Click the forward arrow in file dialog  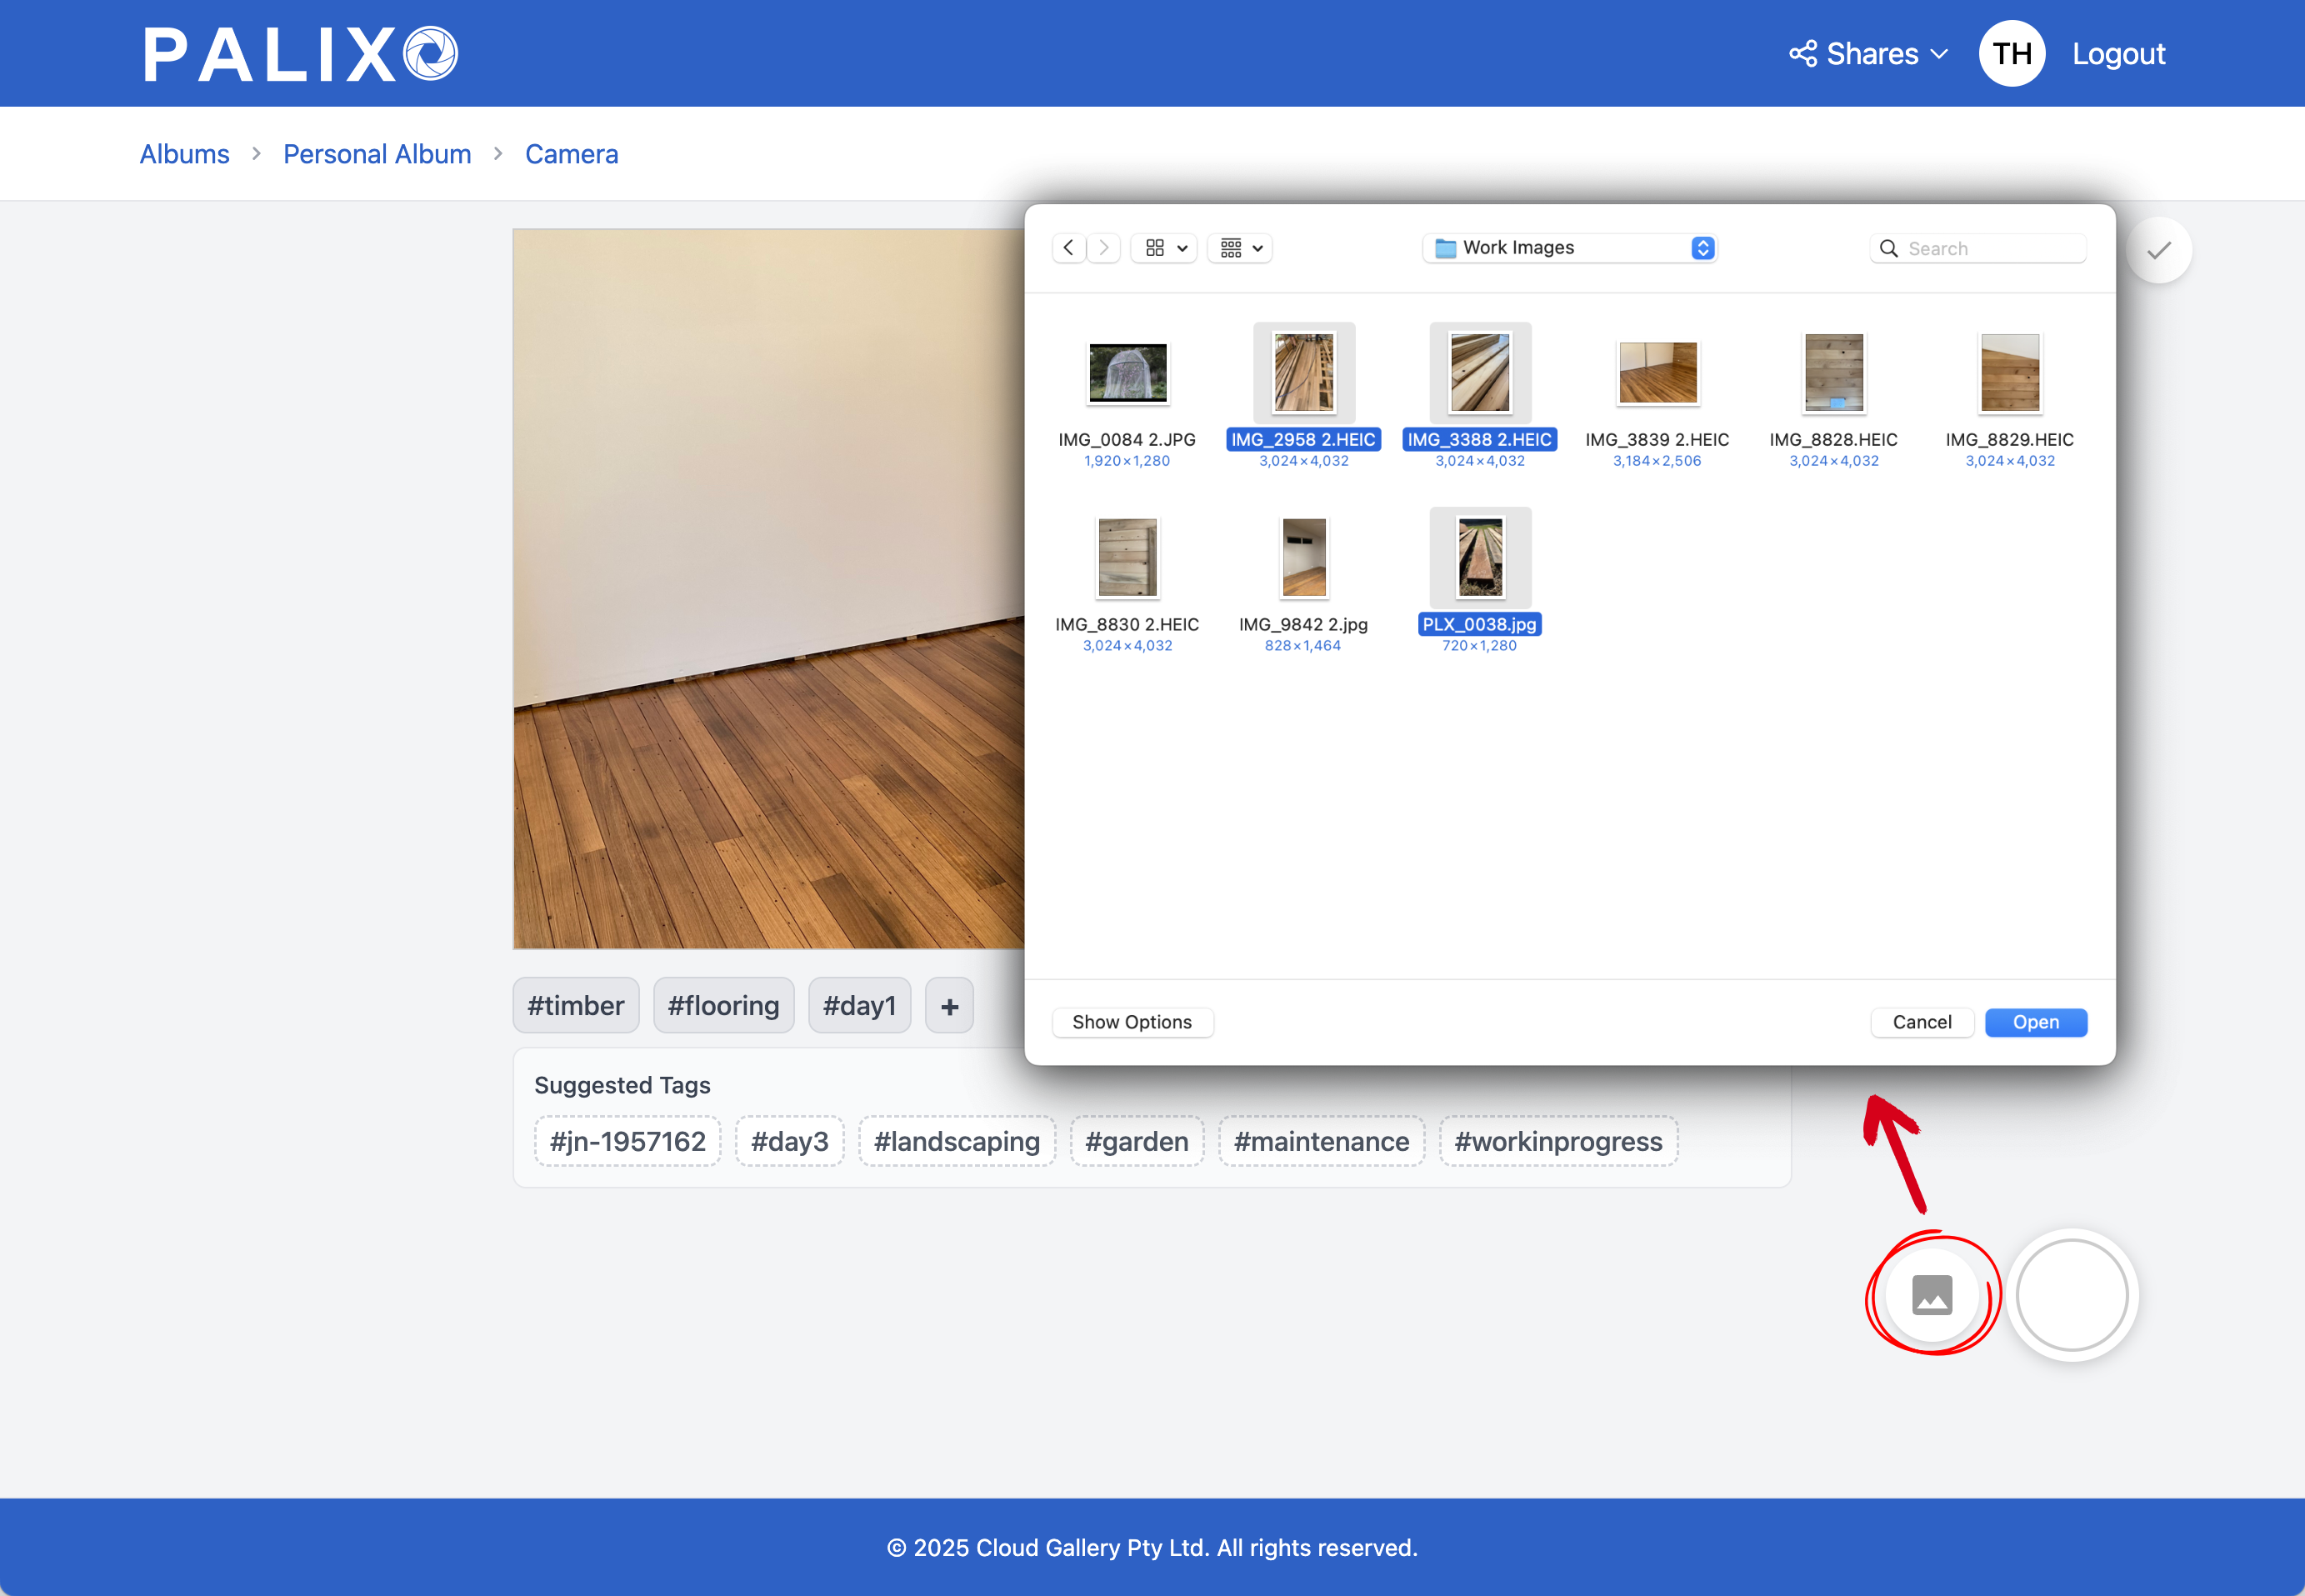tap(1103, 248)
